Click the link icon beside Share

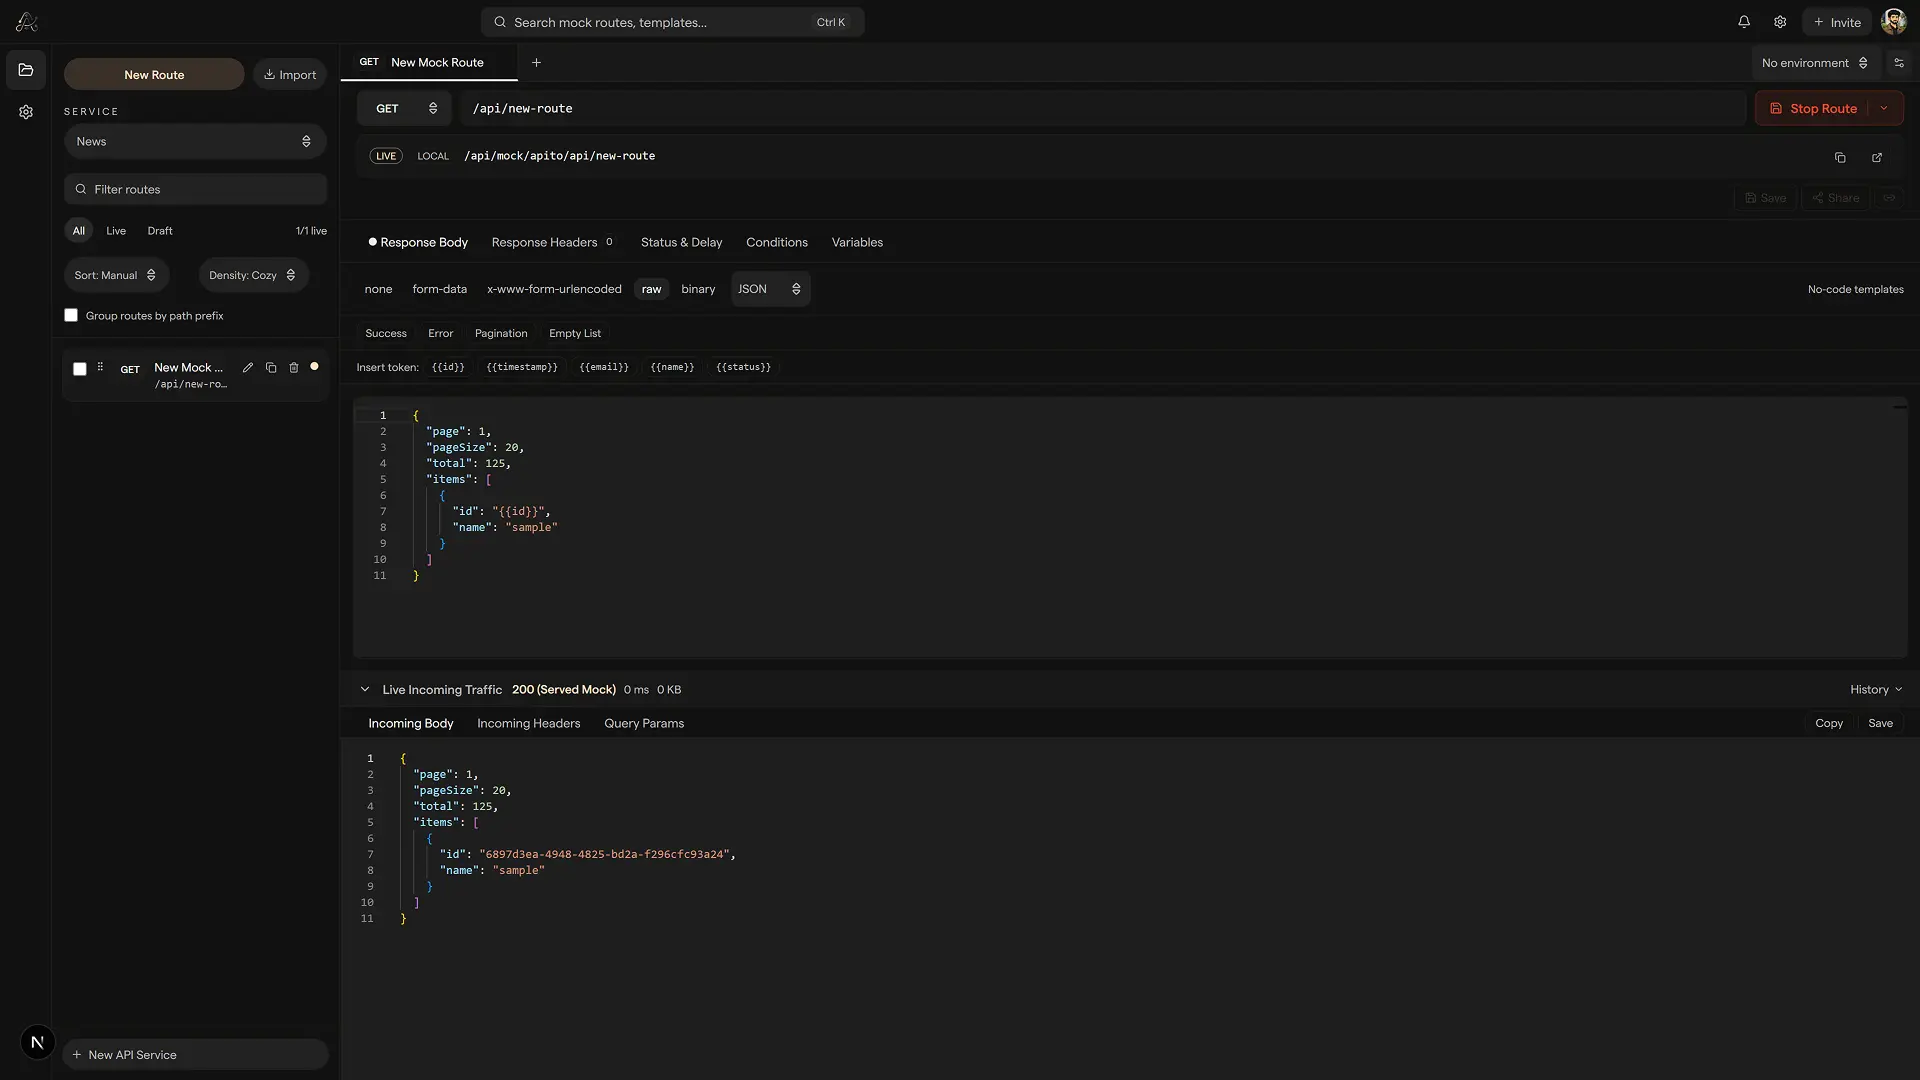[1889, 198]
